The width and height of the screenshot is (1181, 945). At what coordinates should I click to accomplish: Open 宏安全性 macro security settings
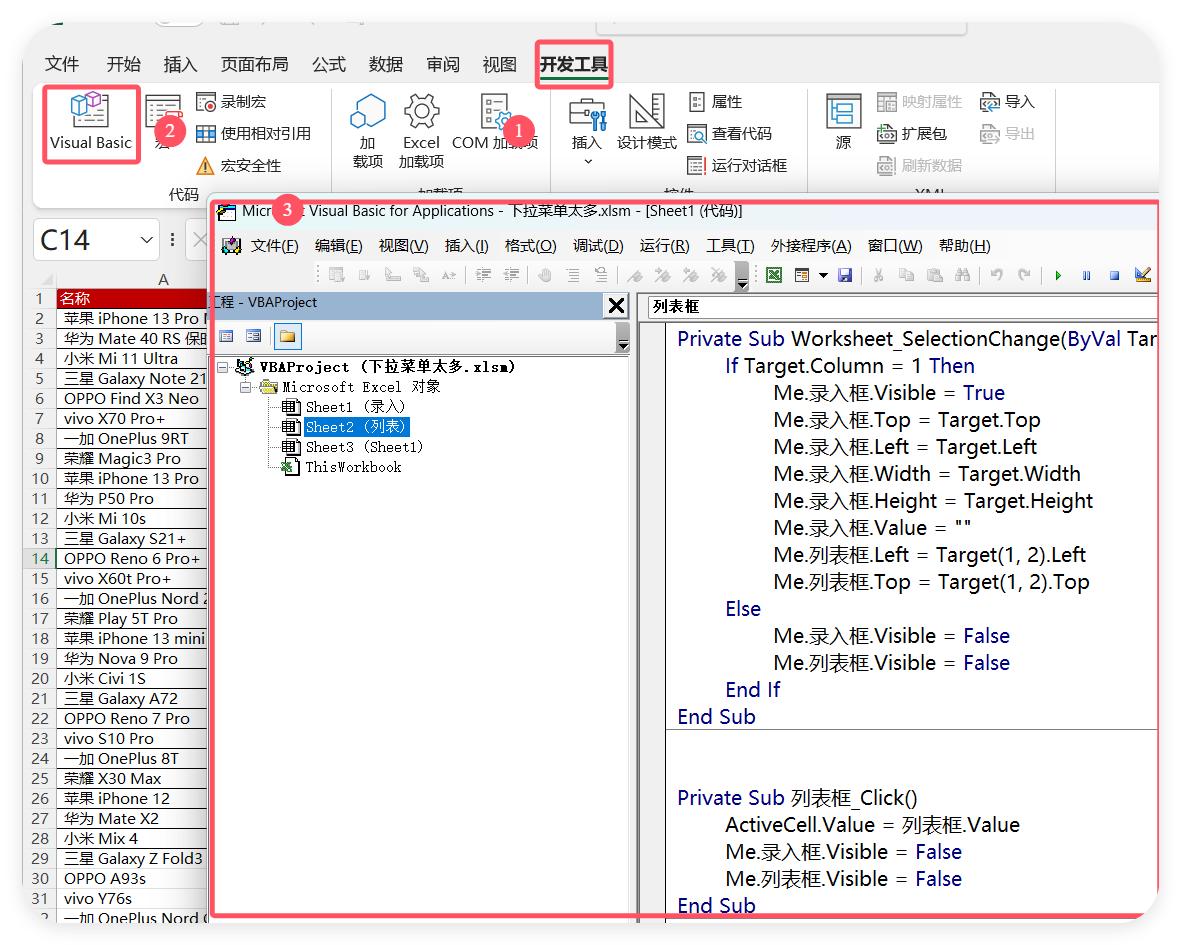click(x=239, y=166)
